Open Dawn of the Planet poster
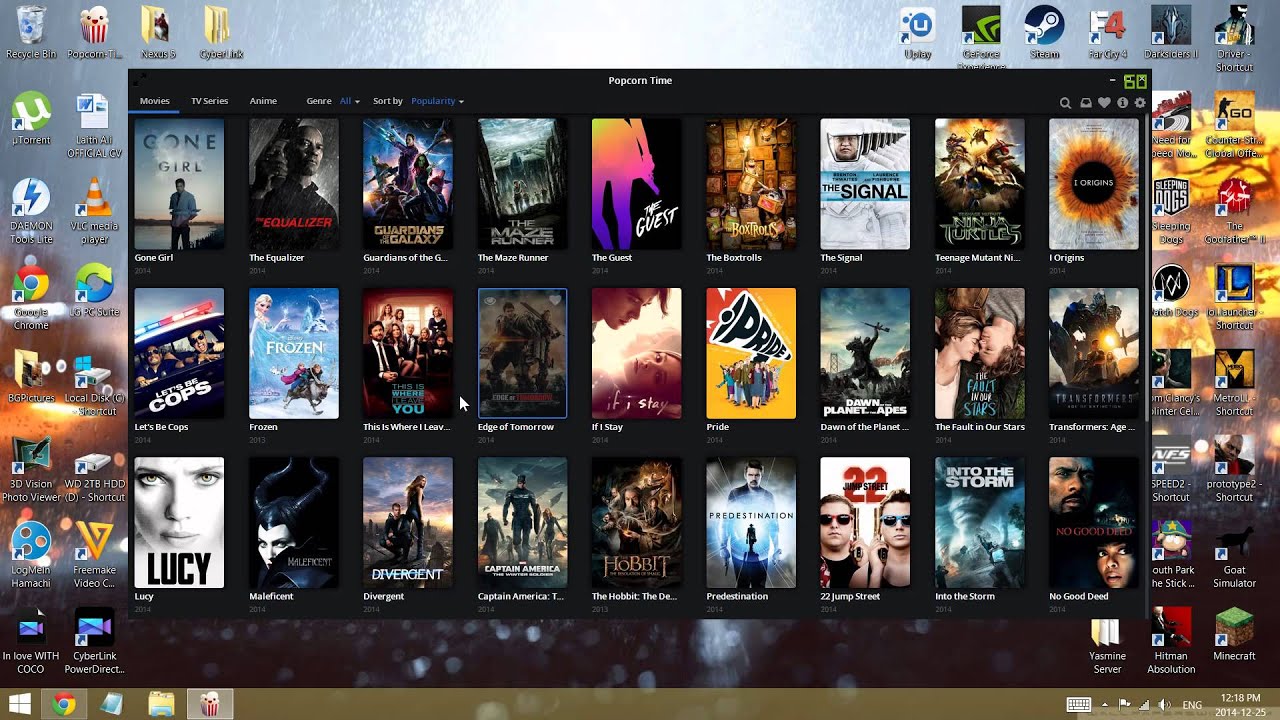This screenshot has height=720, width=1280. coord(865,354)
